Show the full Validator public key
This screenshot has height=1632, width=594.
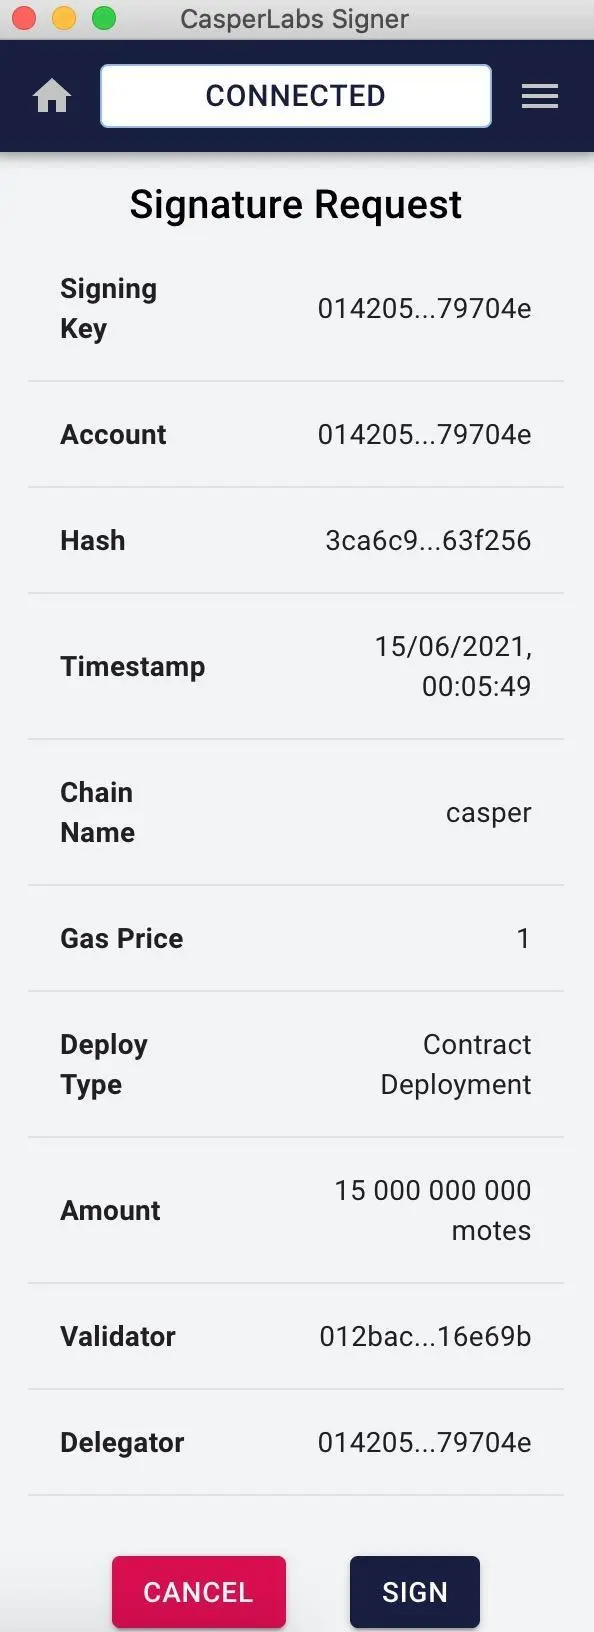[x=425, y=1336]
